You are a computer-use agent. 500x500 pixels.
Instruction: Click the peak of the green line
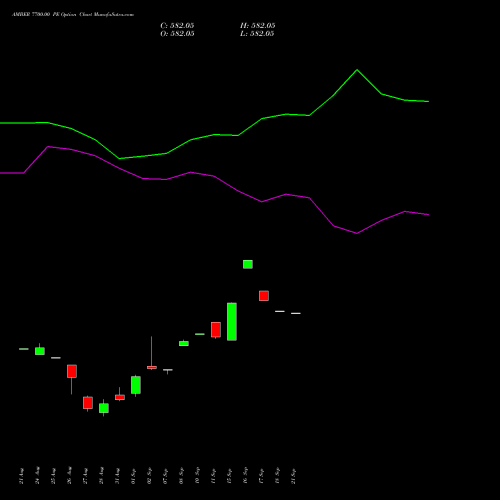(357, 70)
